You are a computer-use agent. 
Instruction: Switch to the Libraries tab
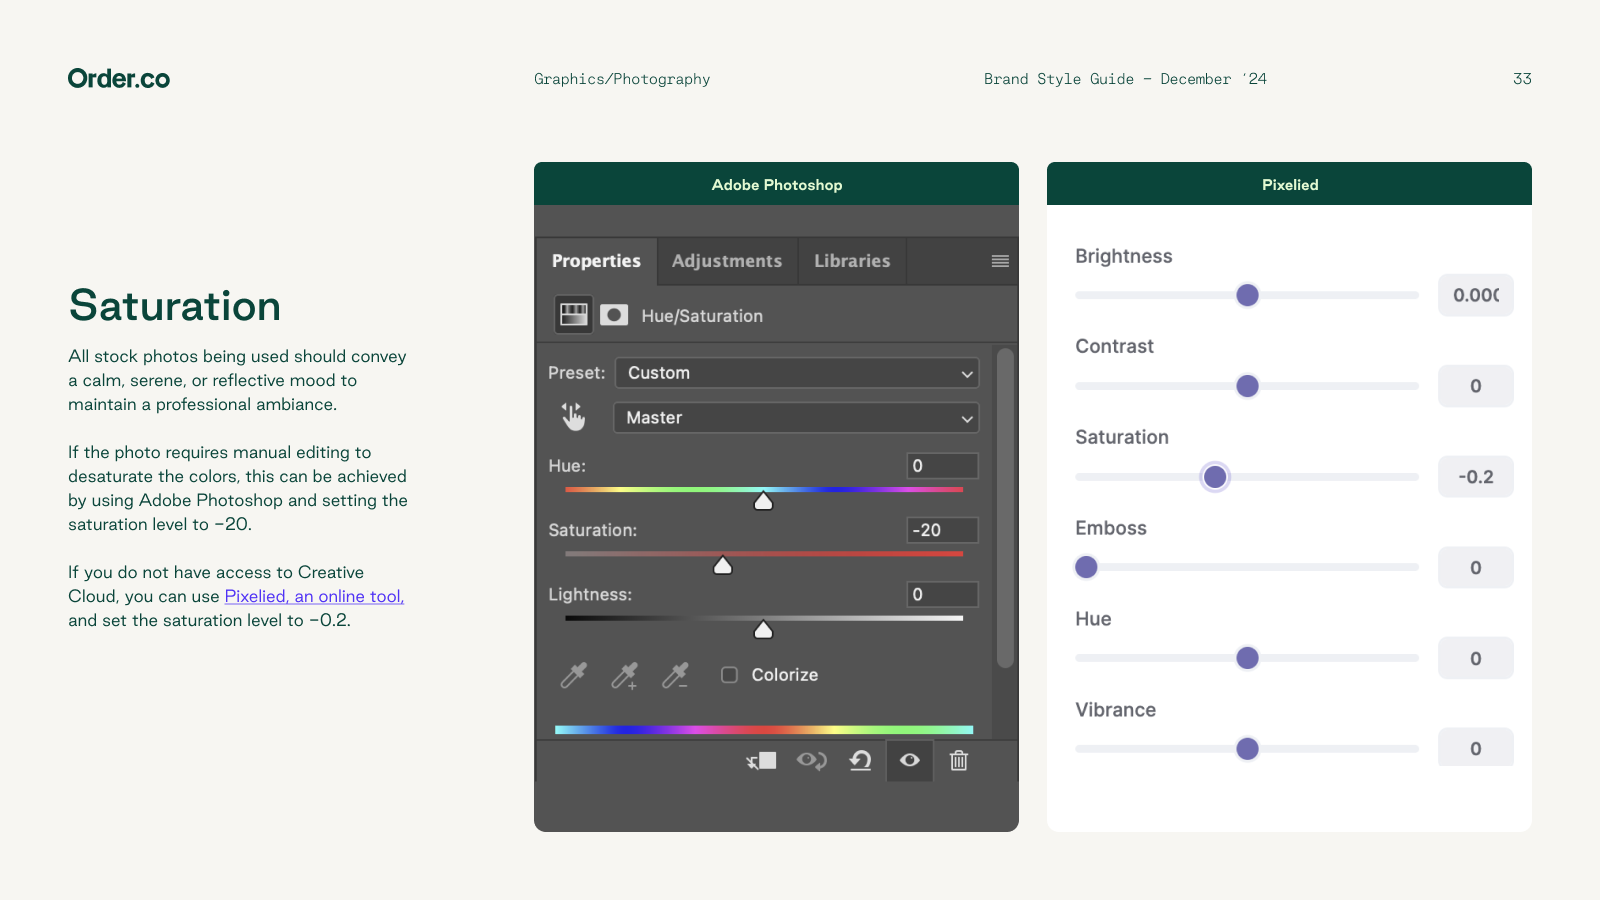[x=852, y=261]
